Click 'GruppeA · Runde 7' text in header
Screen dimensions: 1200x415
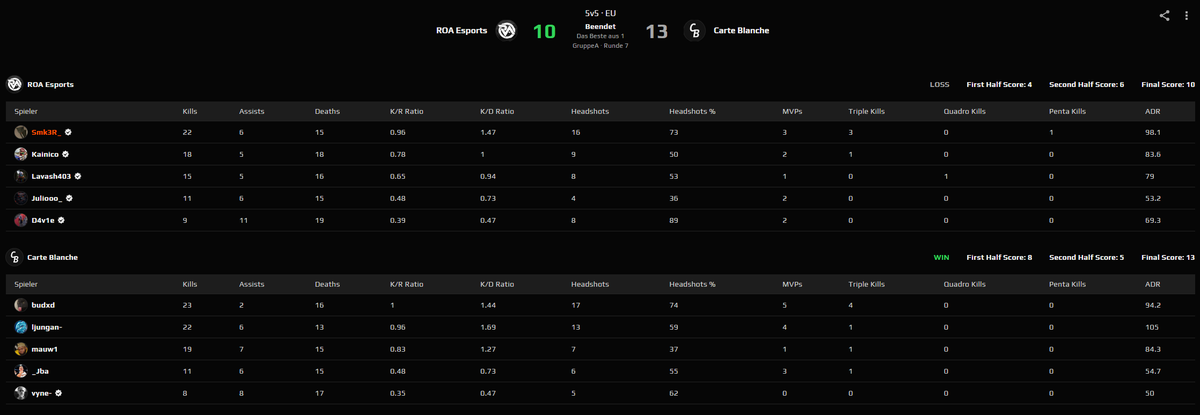(600, 45)
